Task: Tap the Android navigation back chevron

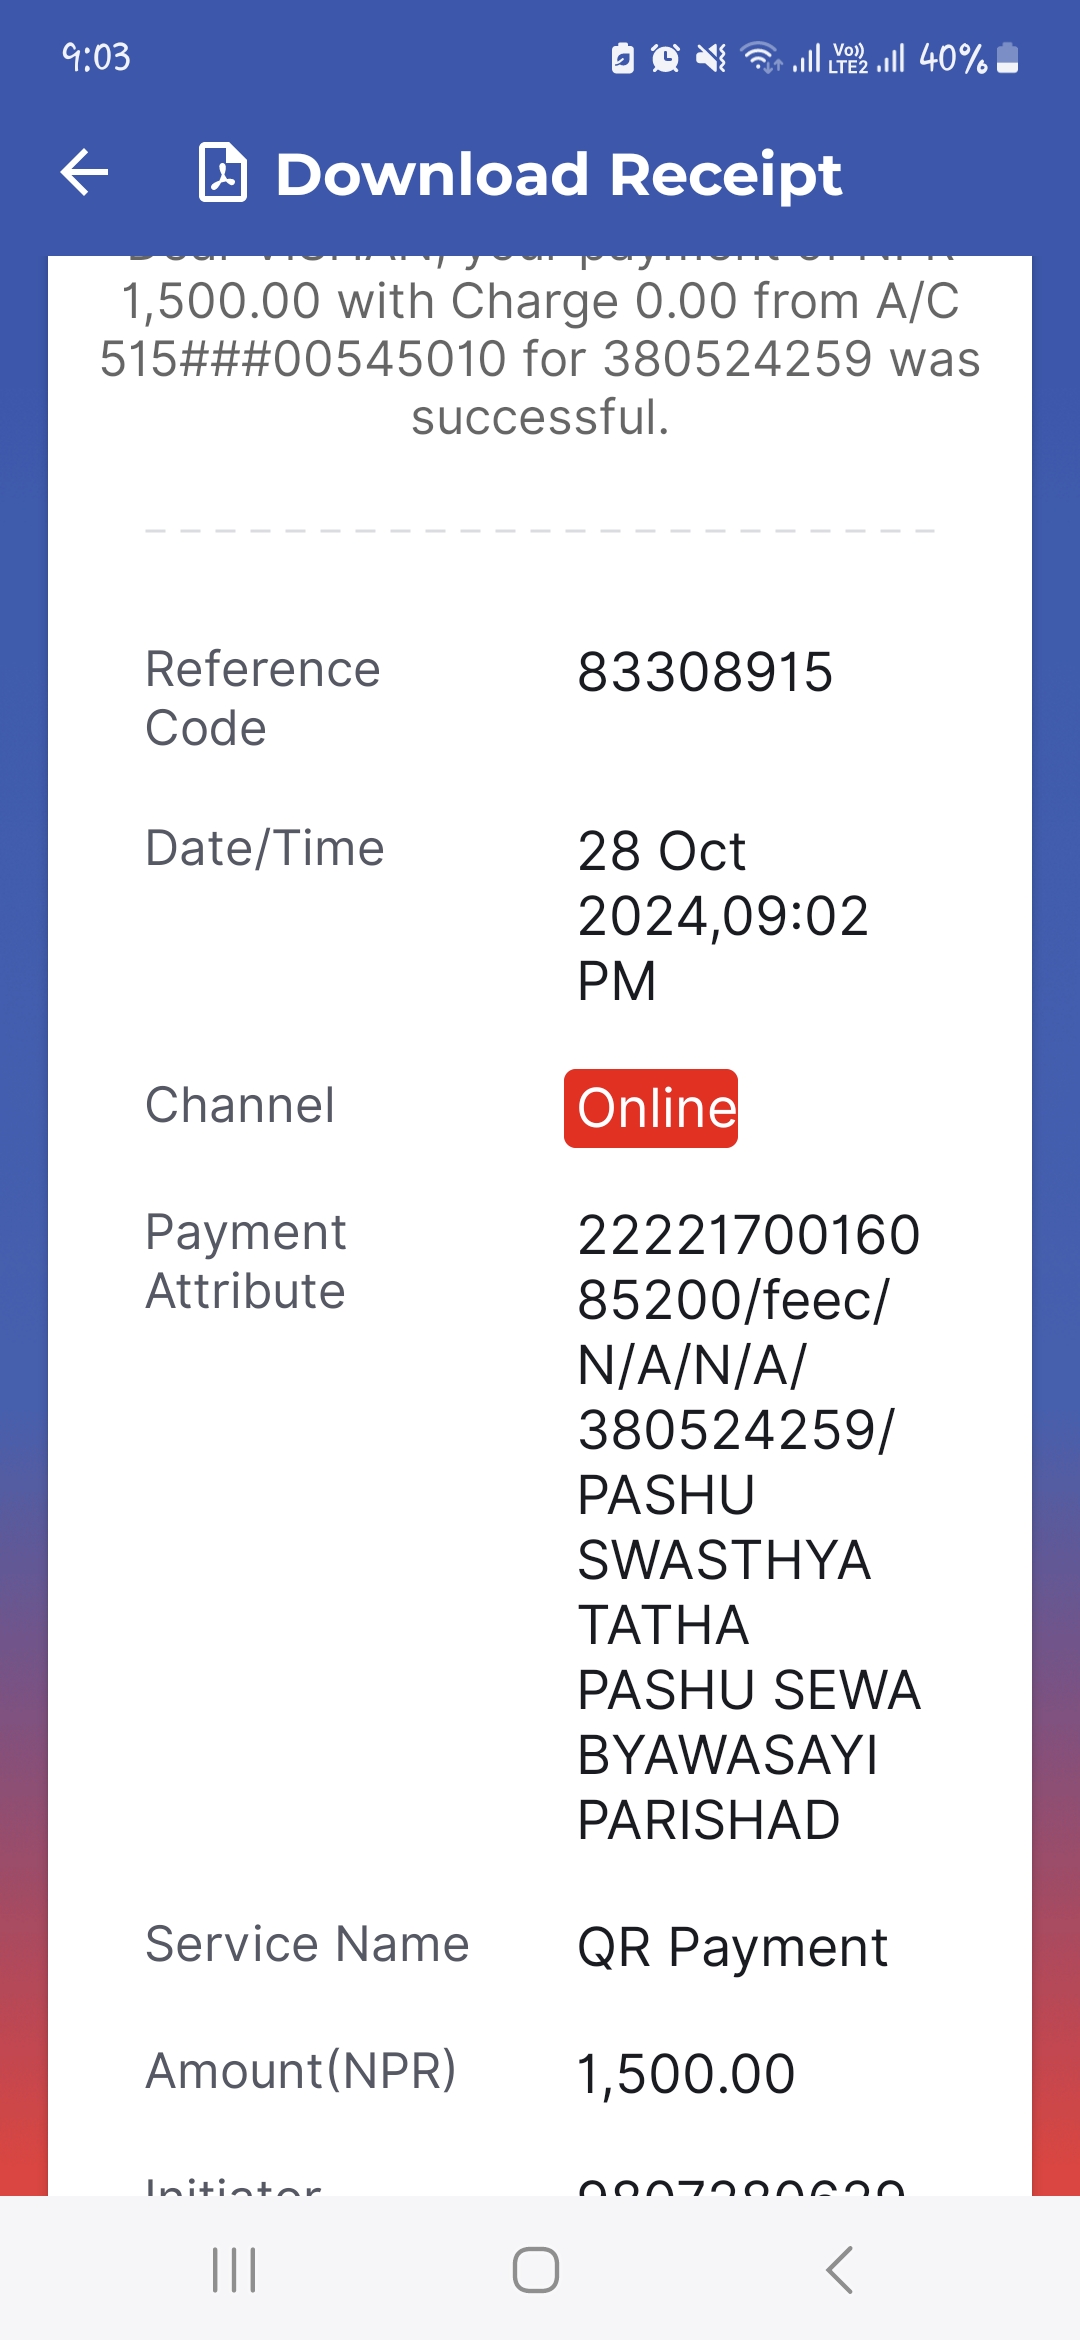Action: point(839,2269)
